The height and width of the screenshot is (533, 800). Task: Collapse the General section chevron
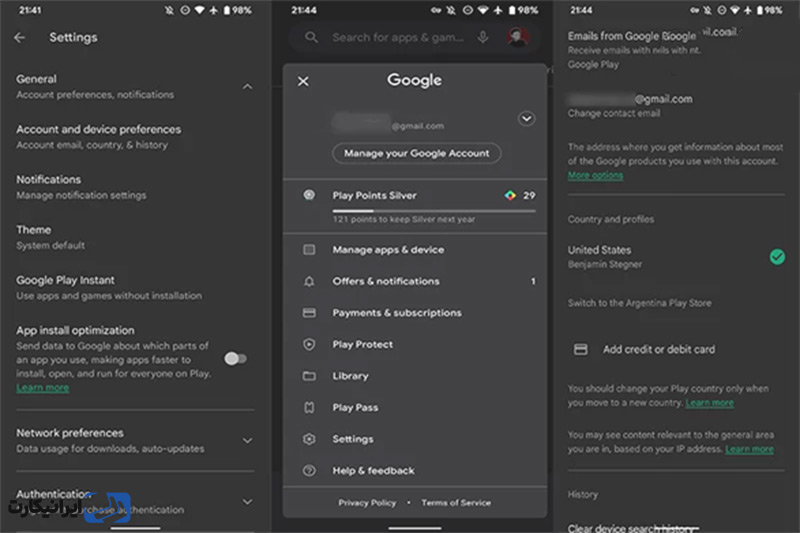pyautogui.click(x=247, y=87)
